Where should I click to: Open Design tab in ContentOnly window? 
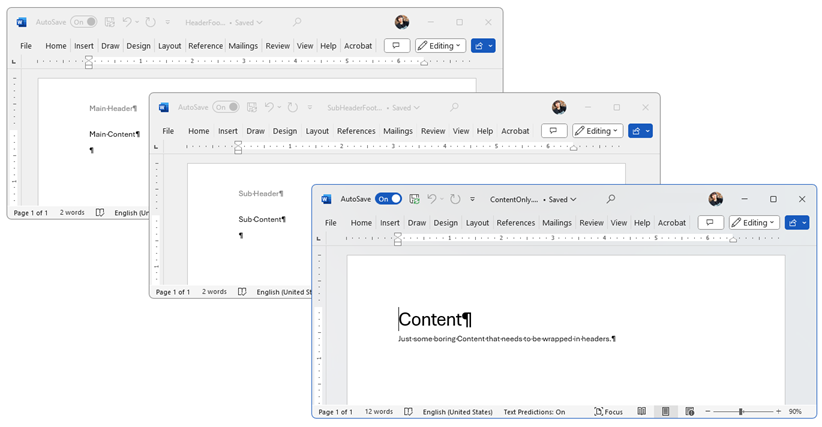pyautogui.click(x=446, y=223)
